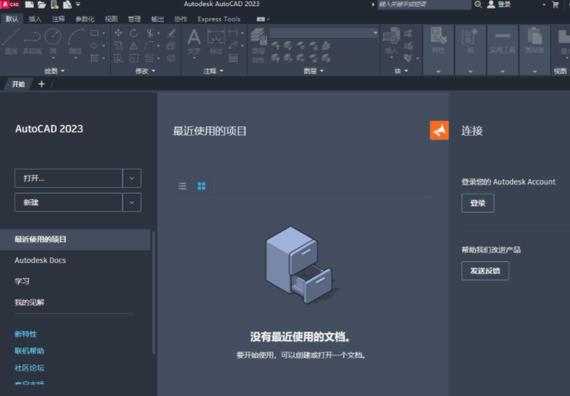Click the New button in left panel
Screen dimensions: 570x396
point(68,203)
